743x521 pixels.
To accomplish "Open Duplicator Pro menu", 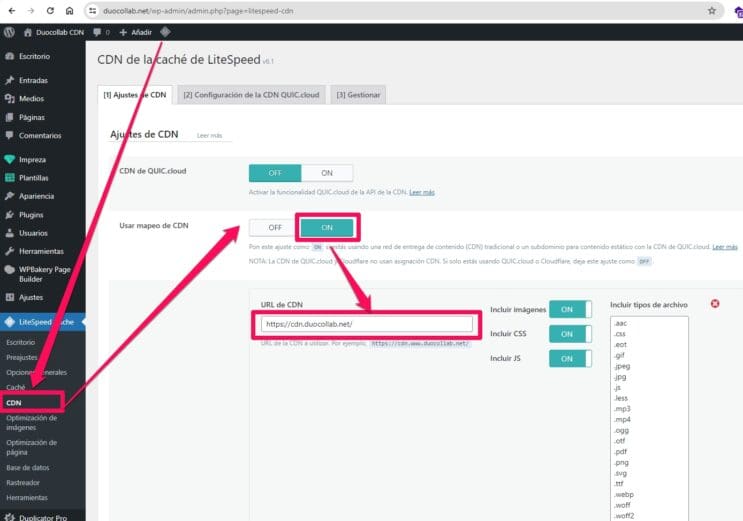I will [x=43, y=517].
